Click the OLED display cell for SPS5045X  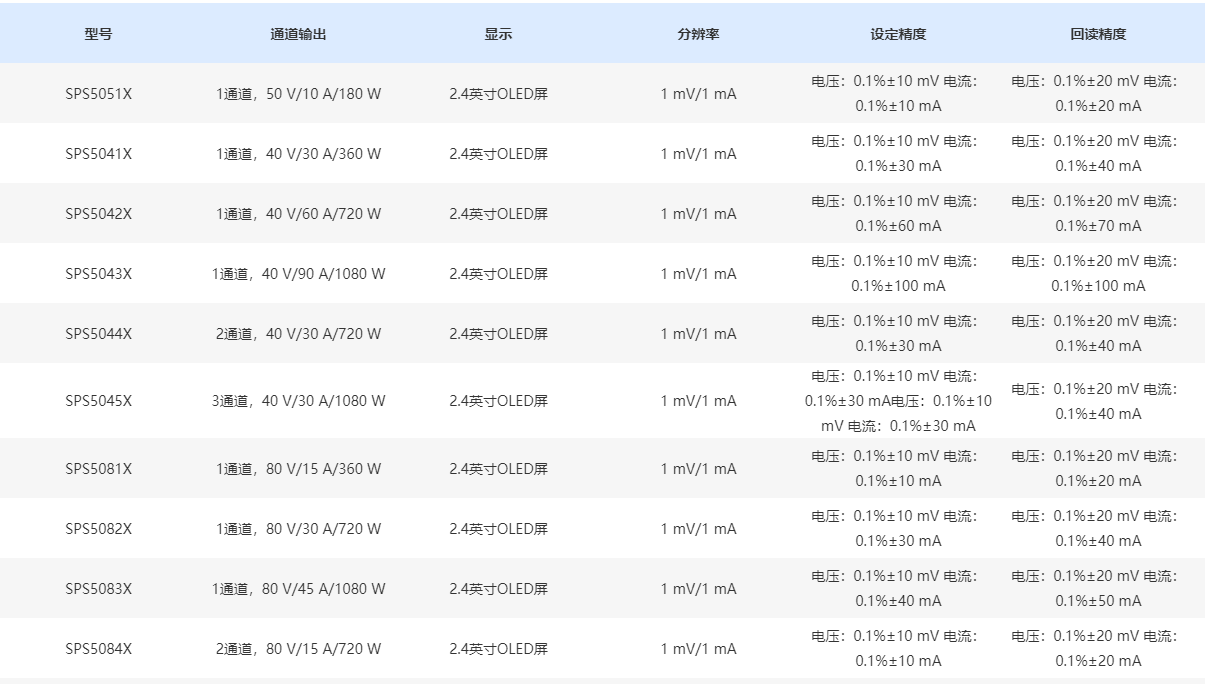pos(498,401)
